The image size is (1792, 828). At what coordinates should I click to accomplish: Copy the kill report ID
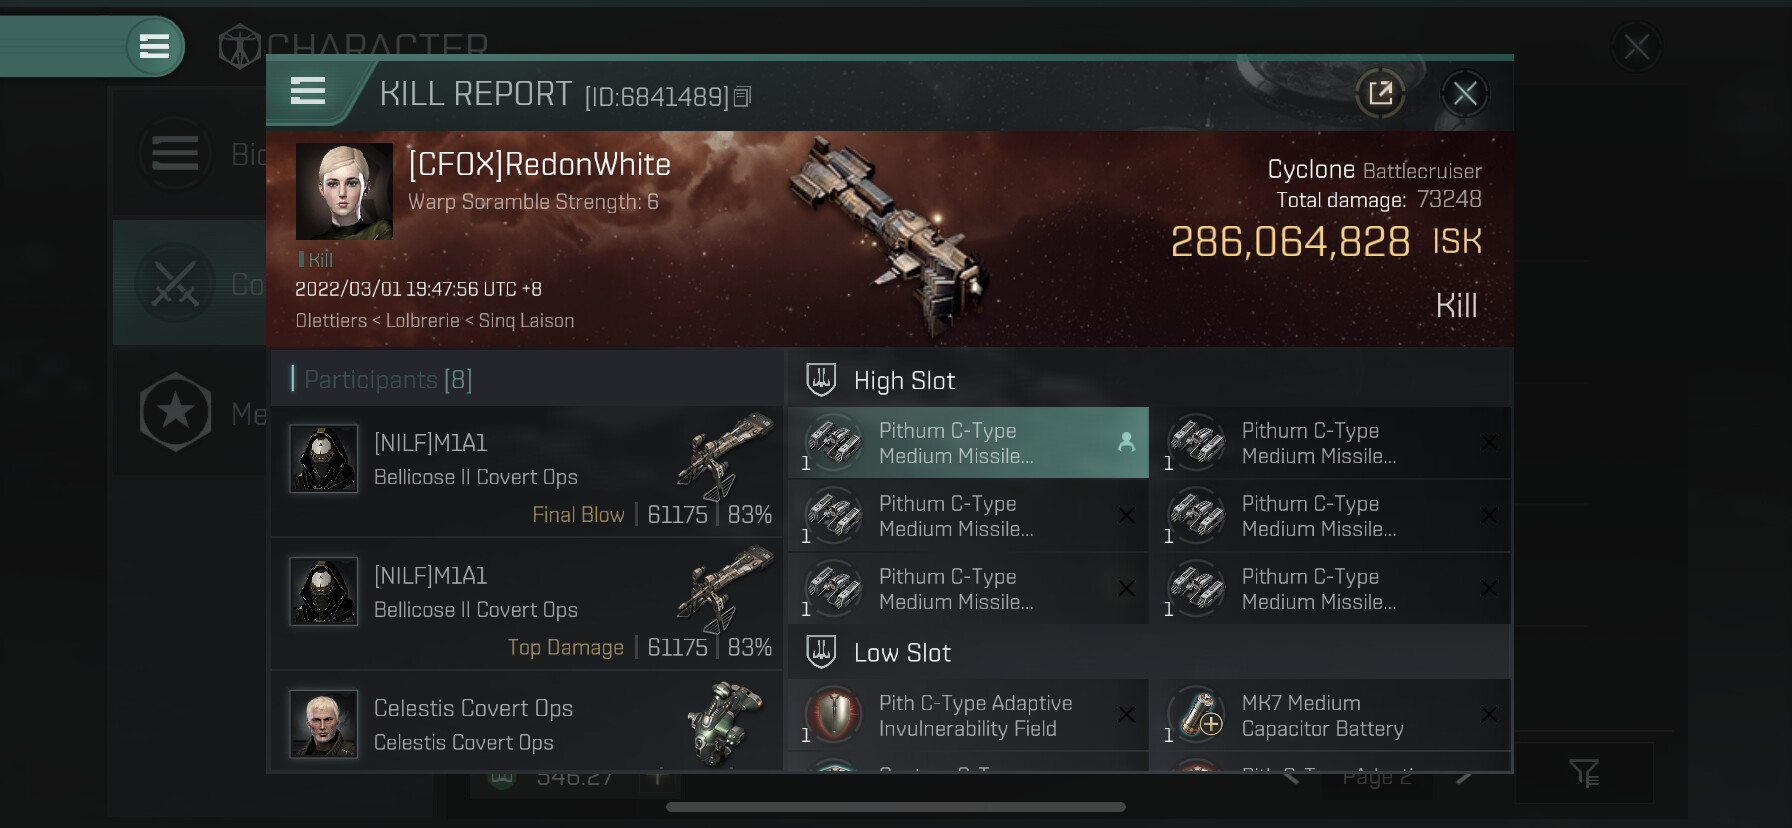coord(742,97)
